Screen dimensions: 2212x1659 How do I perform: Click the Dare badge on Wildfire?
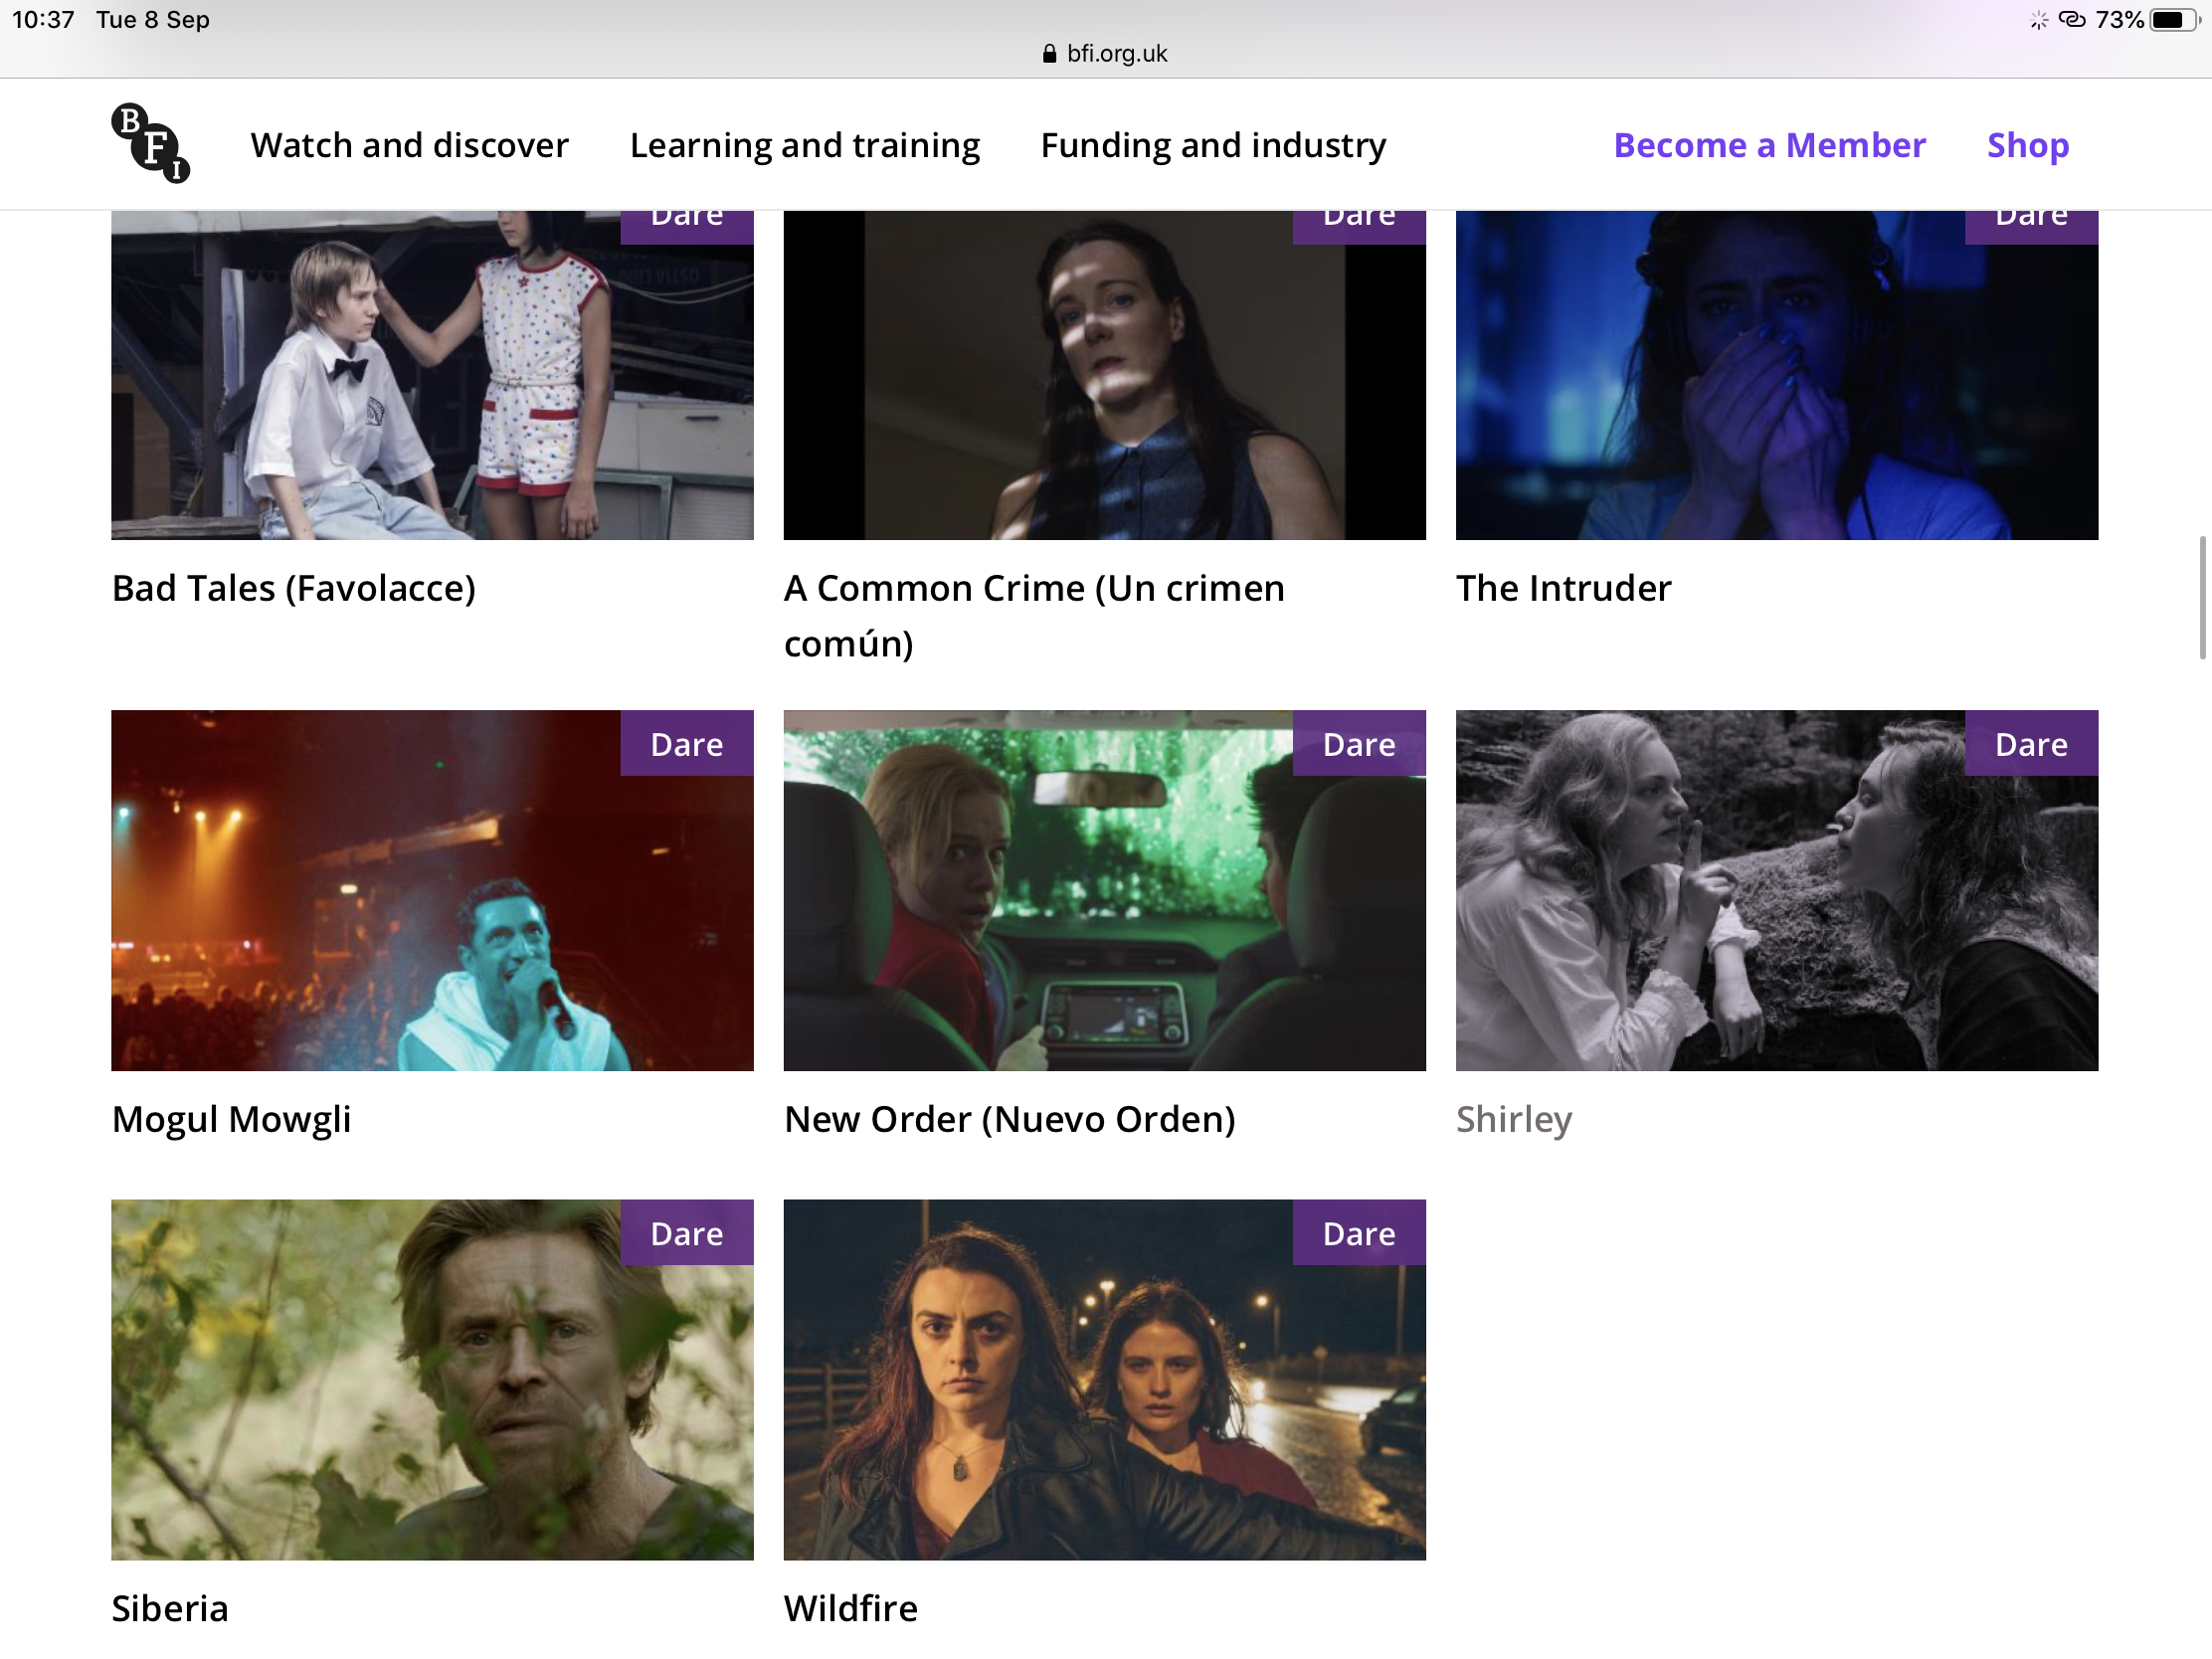pos(1358,1233)
